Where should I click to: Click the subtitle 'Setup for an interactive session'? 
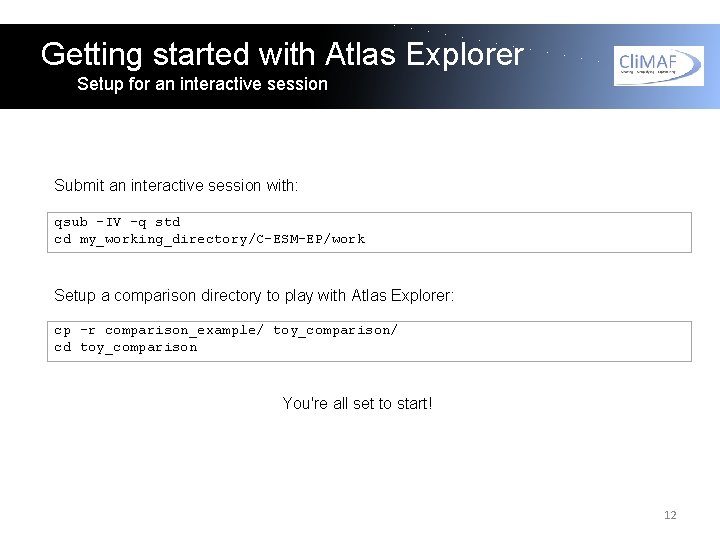click(x=202, y=84)
